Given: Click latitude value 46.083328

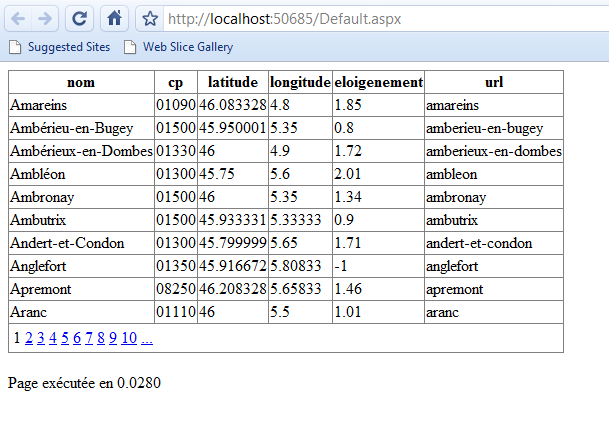Looking at the screenshot, I should point(233,105).
